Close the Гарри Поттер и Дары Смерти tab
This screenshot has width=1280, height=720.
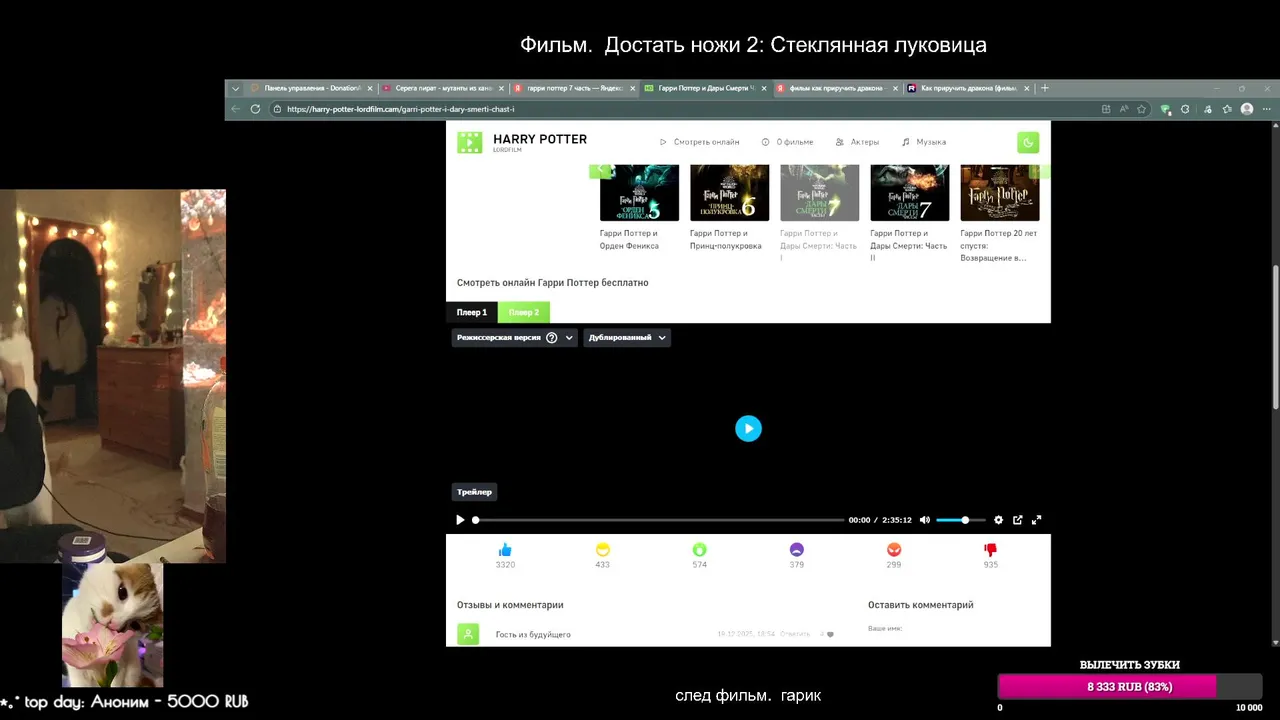tap(764, 88)
